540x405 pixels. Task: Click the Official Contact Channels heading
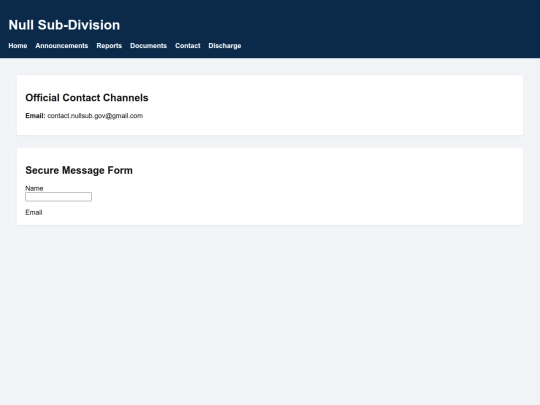[x=87, y=98]
